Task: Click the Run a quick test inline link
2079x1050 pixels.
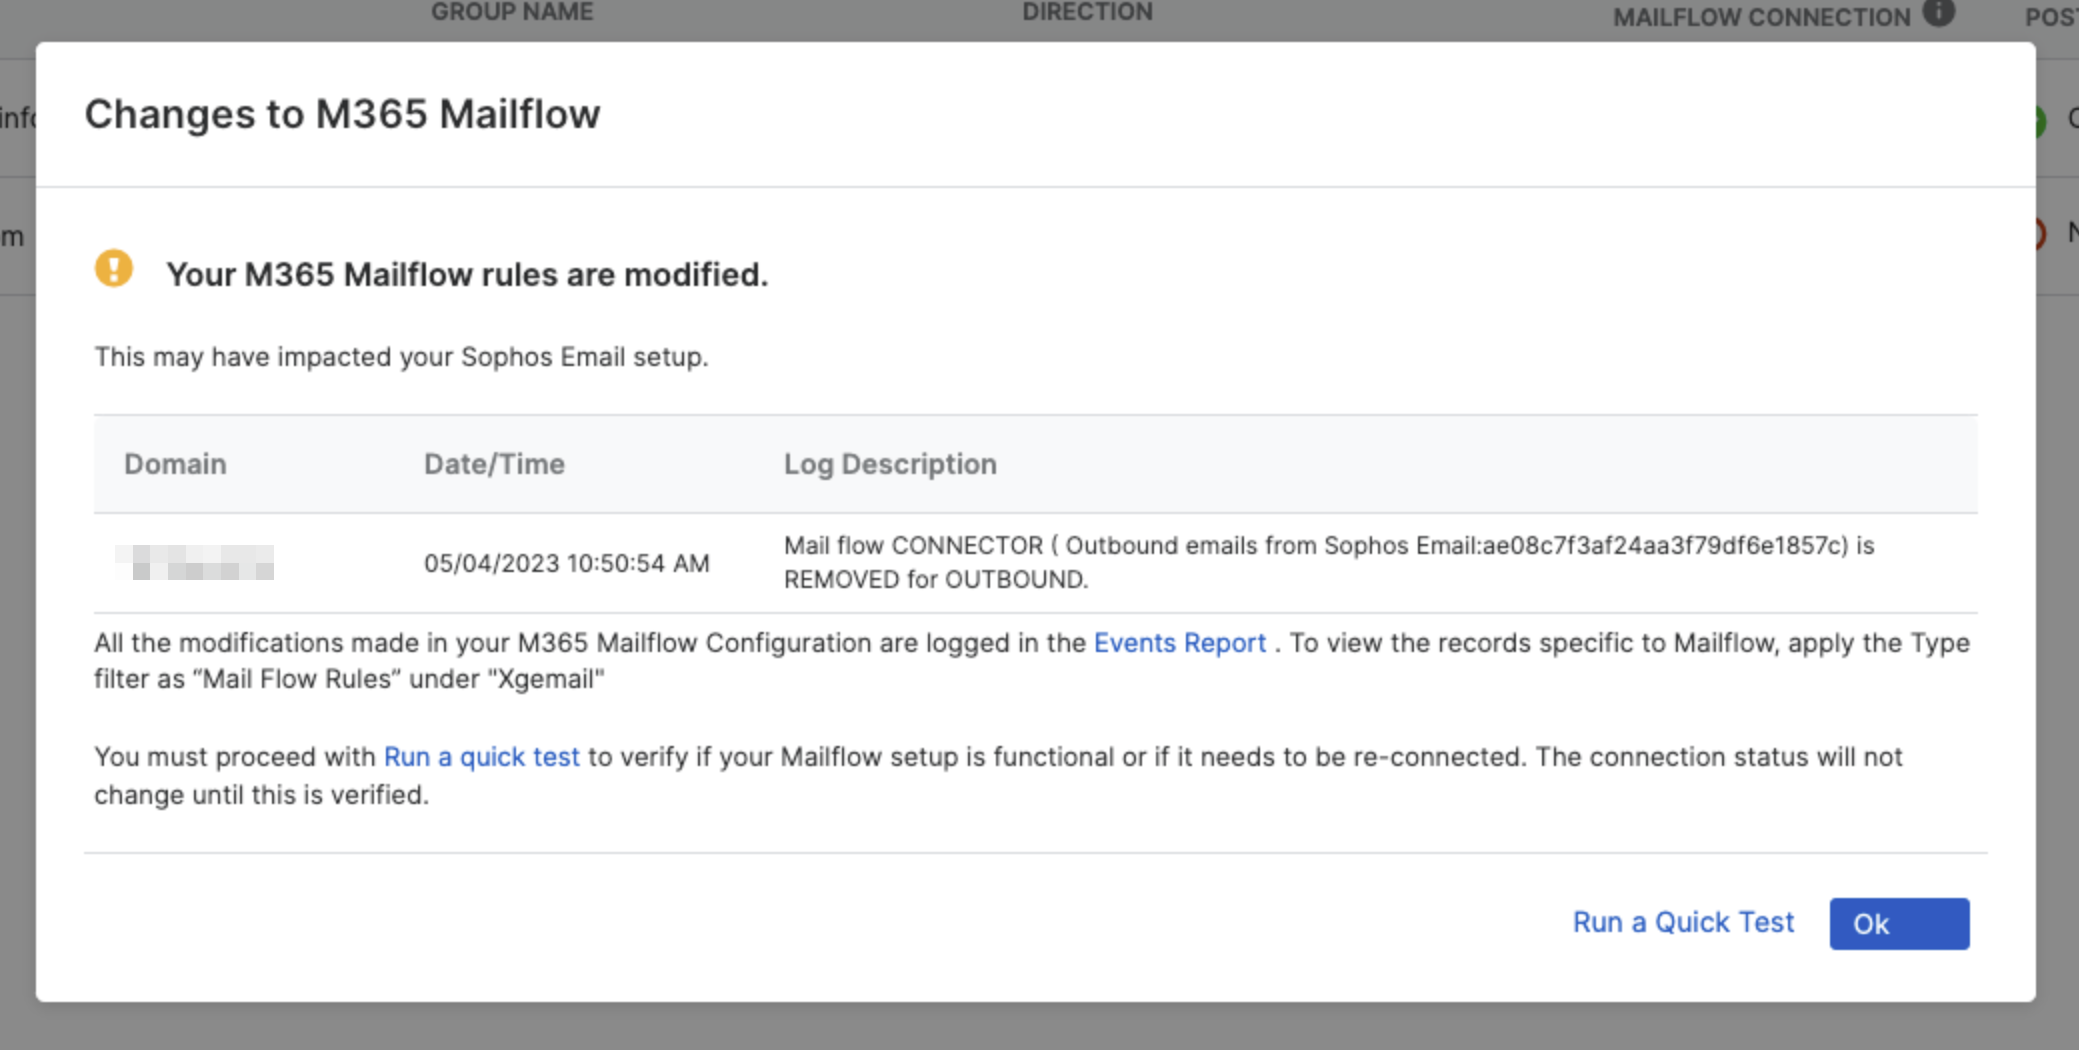Action: tap(481, 757)
